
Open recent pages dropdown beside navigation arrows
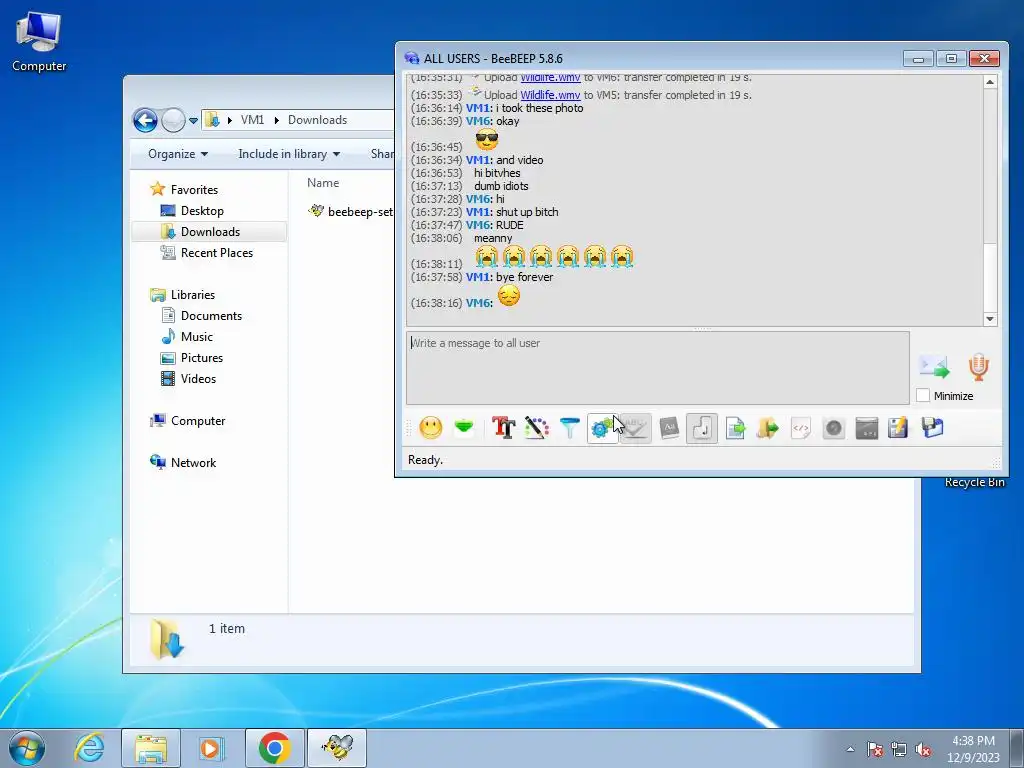pos(193,121)
